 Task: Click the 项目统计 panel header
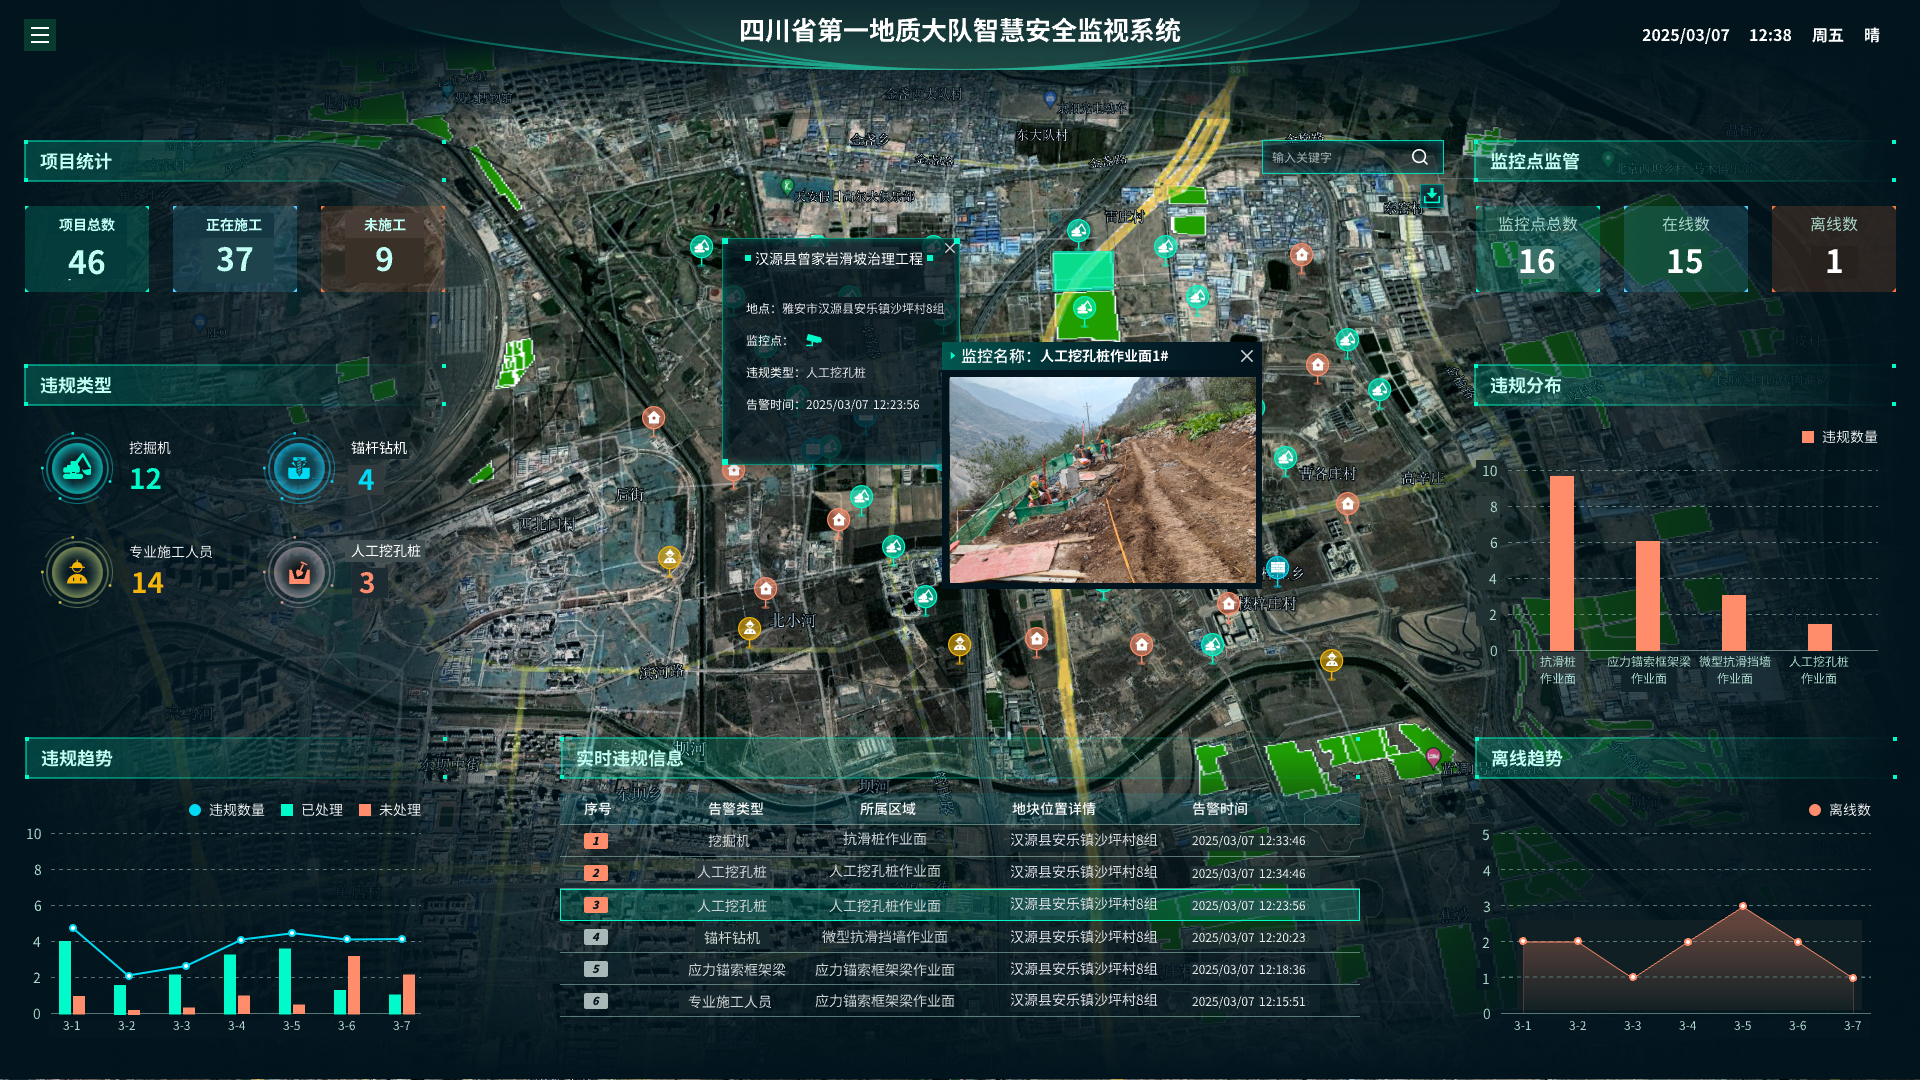(x=235, y=161)
